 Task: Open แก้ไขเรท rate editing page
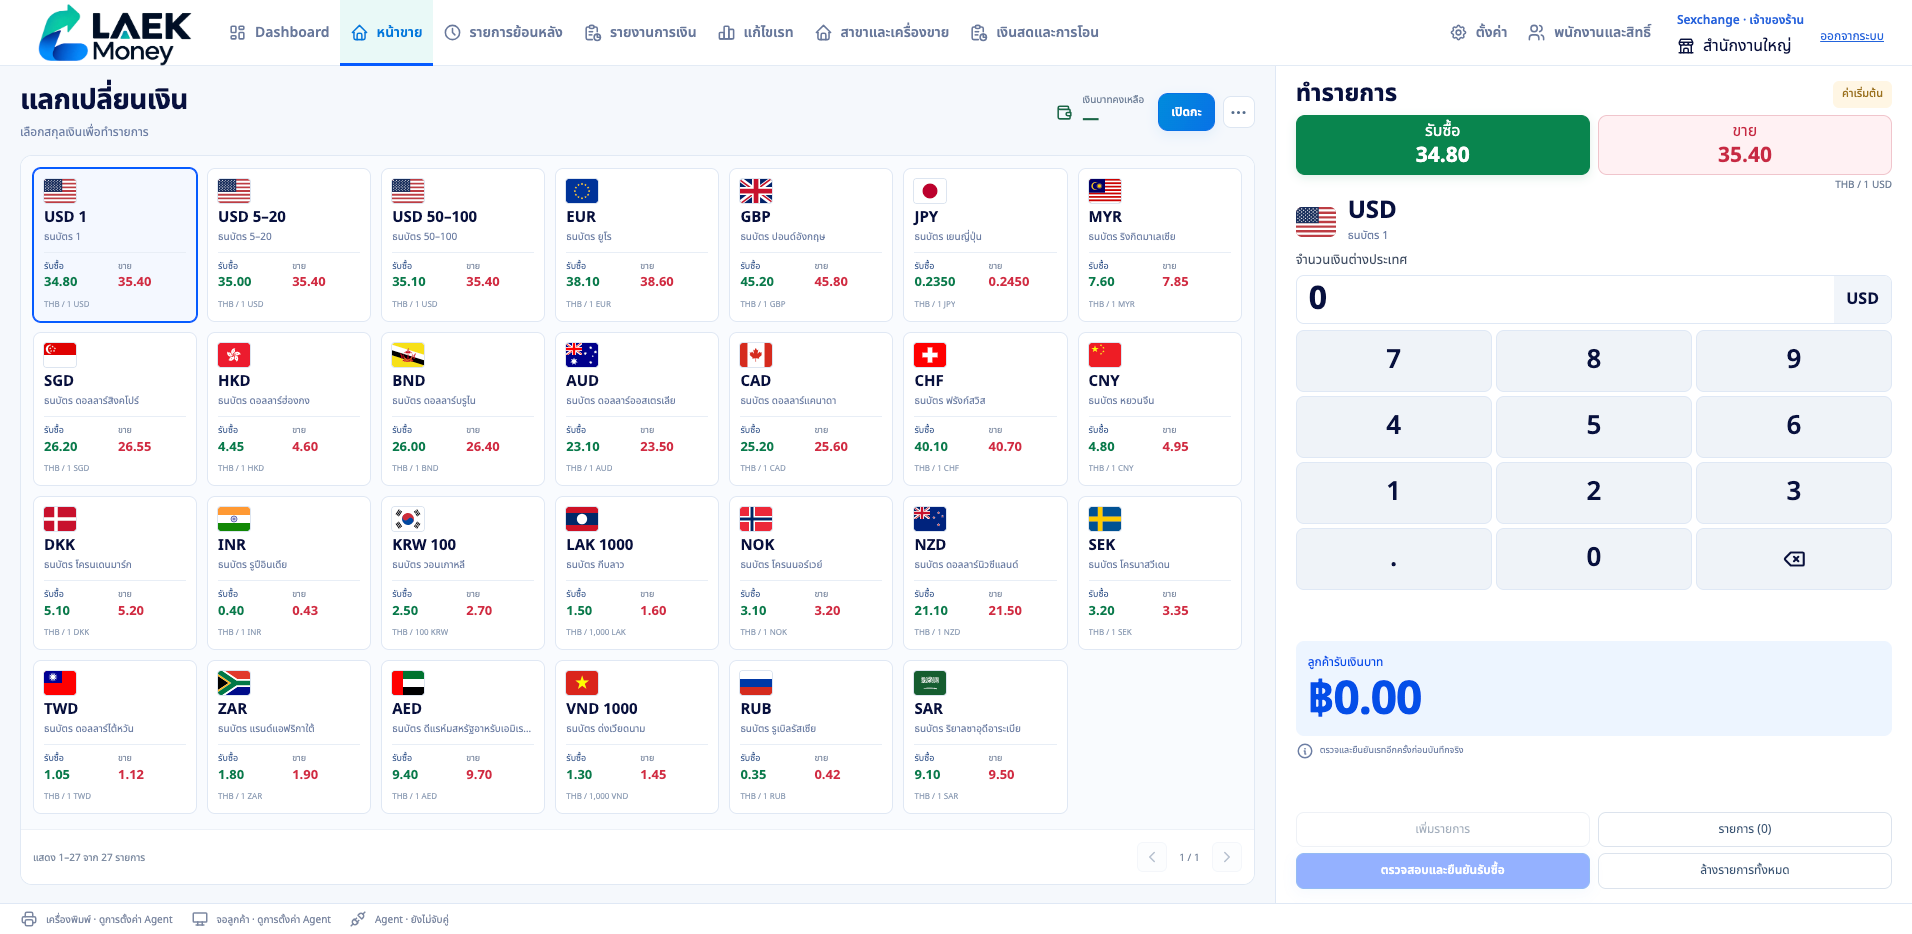click(756, 32)
